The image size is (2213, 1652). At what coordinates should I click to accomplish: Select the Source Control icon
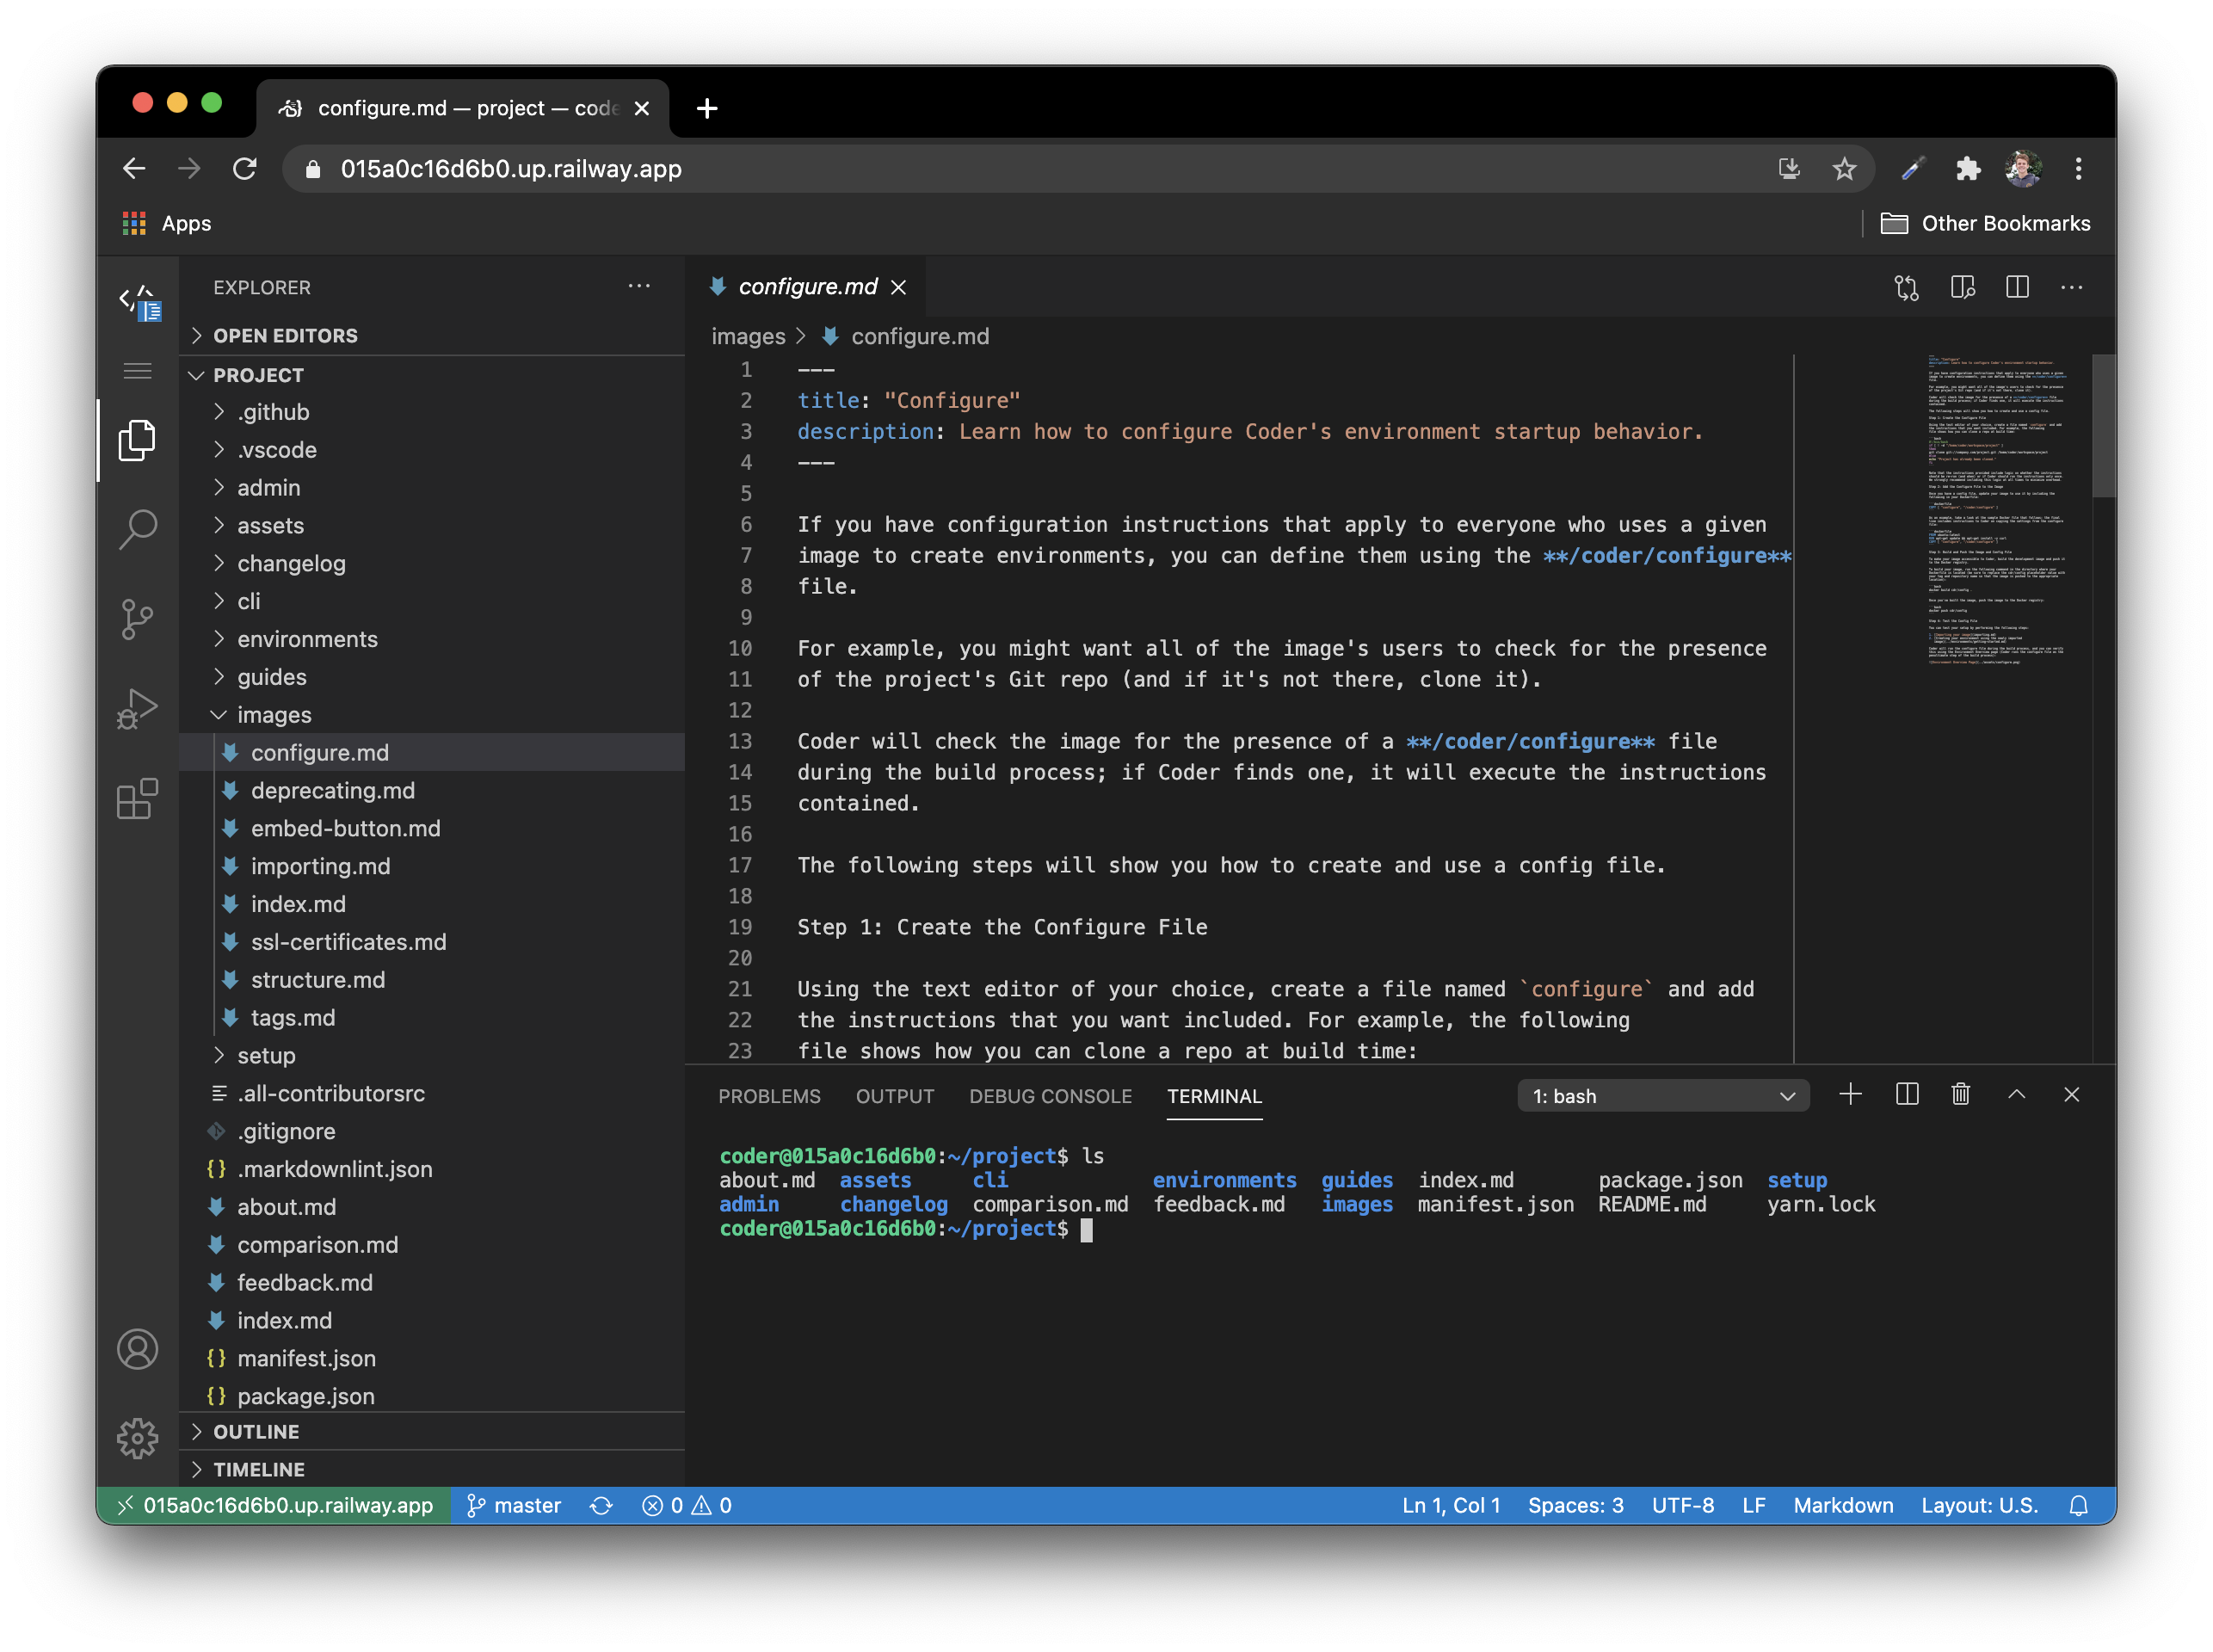pyautogui.click(x=138, y=619)
